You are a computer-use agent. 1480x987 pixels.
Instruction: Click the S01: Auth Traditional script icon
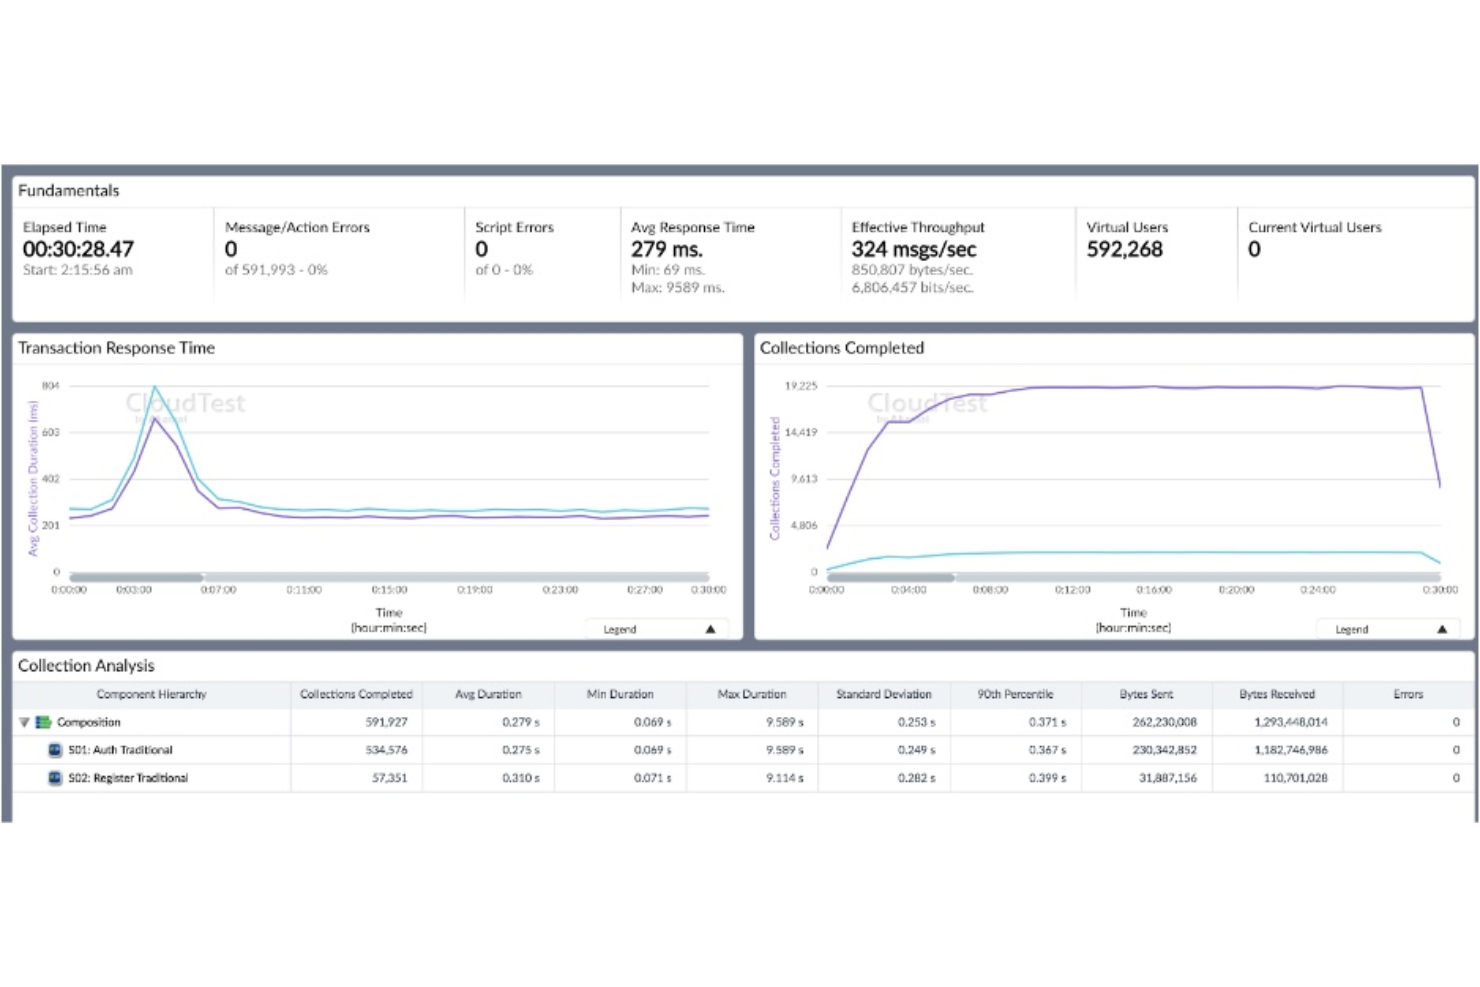click(52, 750)
